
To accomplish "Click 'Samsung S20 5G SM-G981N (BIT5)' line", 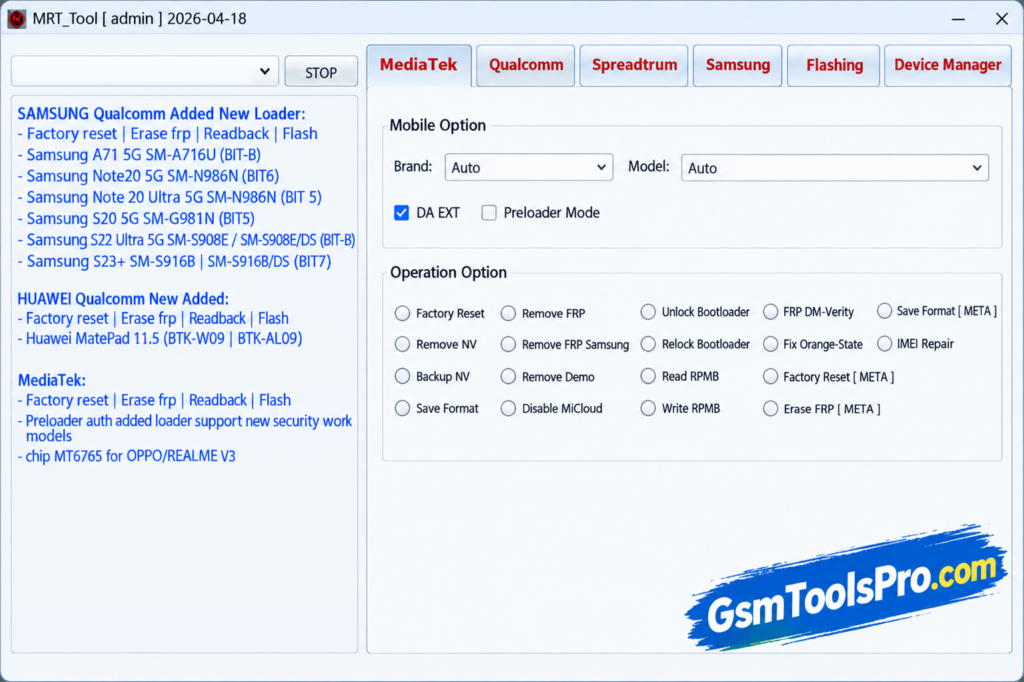I will coord(136,219).
